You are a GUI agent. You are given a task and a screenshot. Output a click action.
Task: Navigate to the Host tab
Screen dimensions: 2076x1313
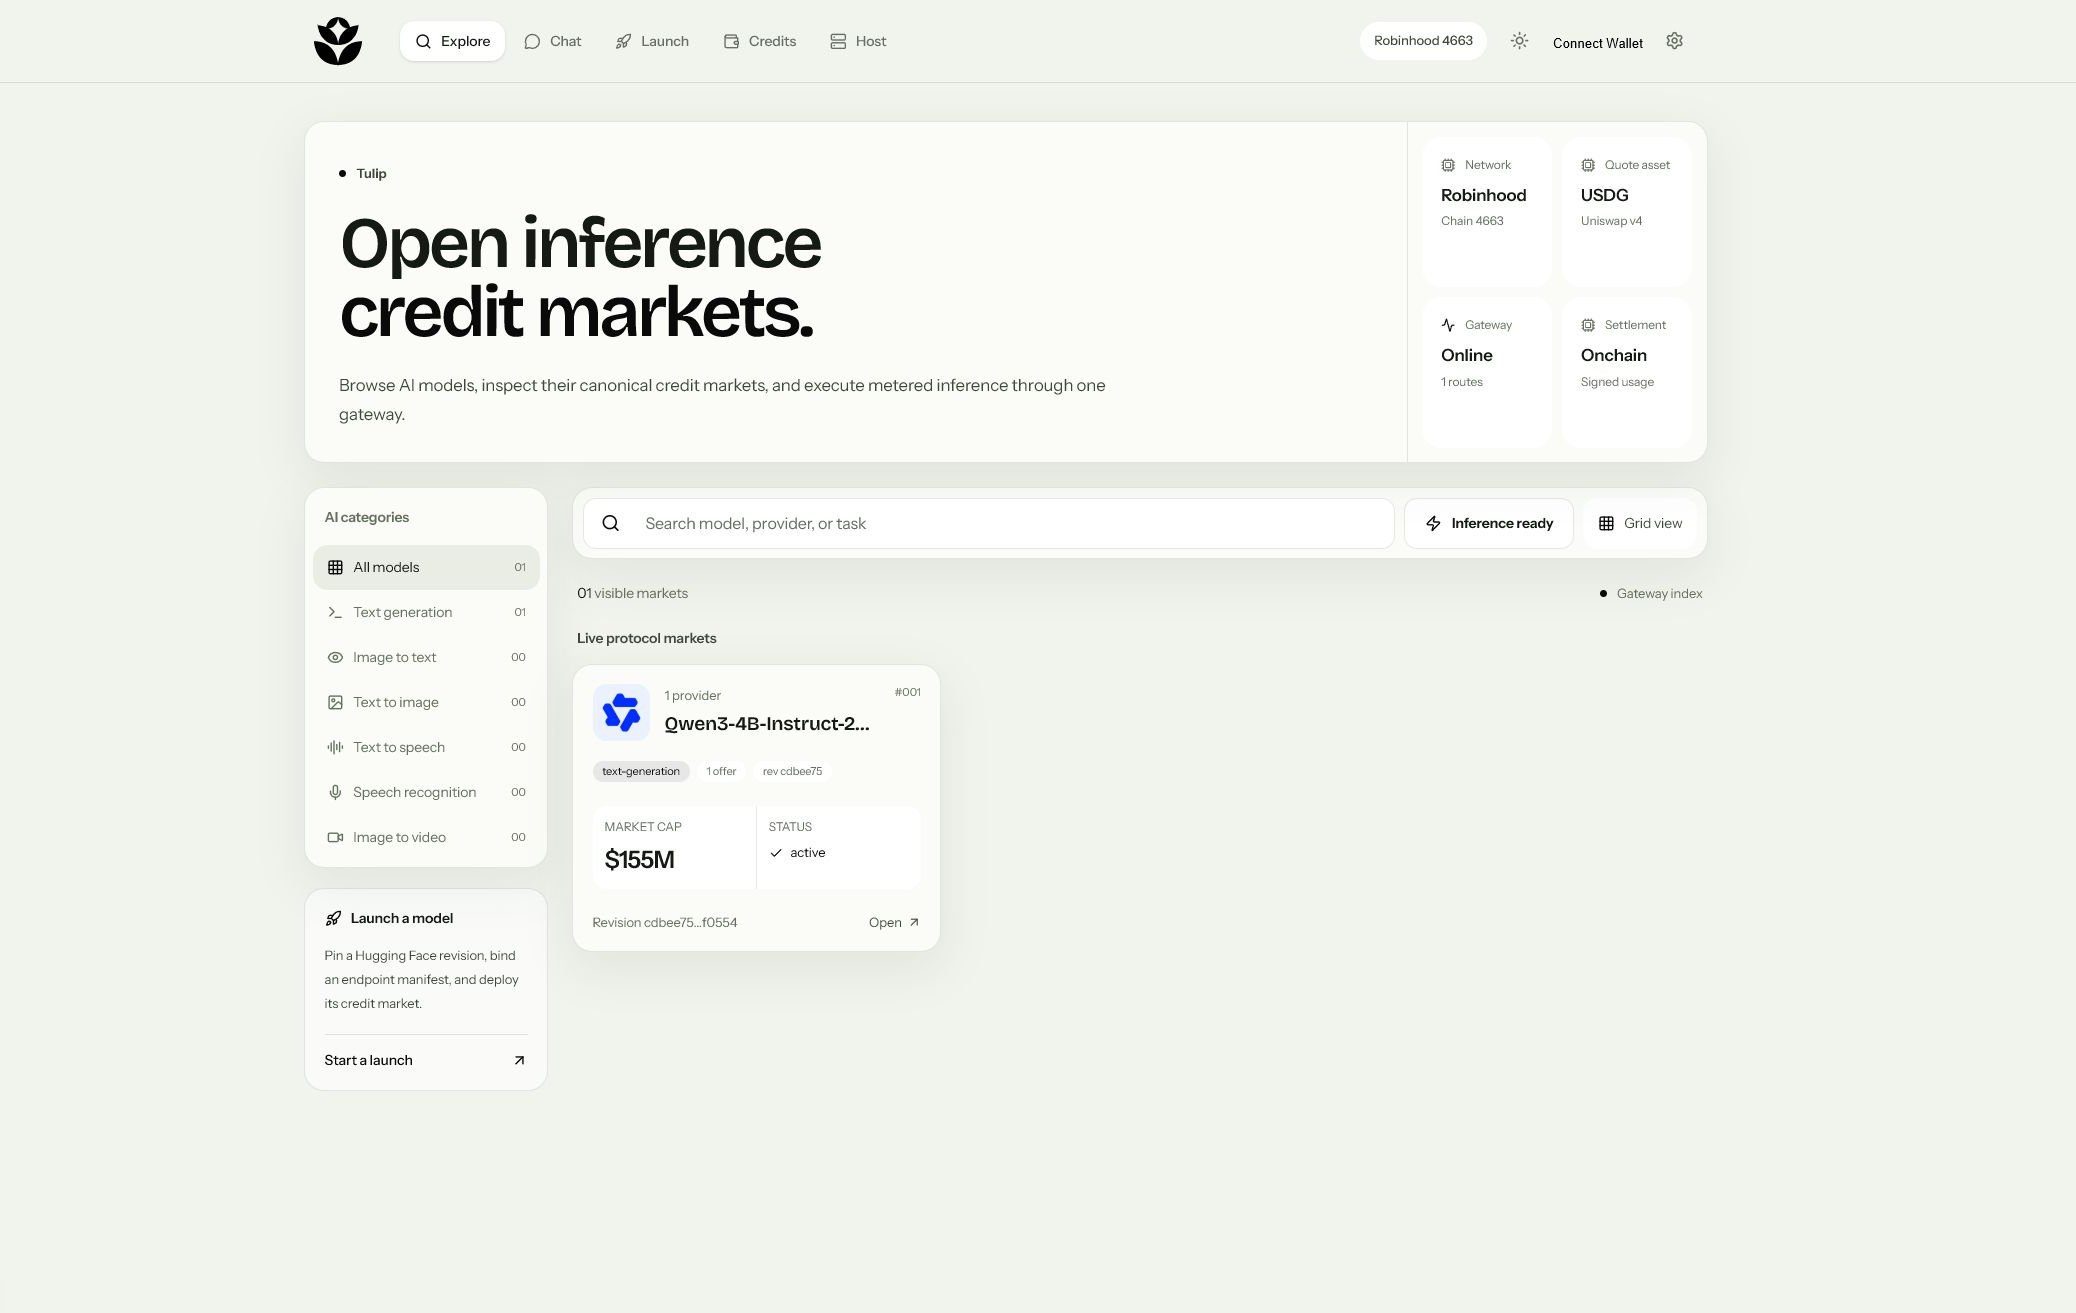[x=858, y=41]
